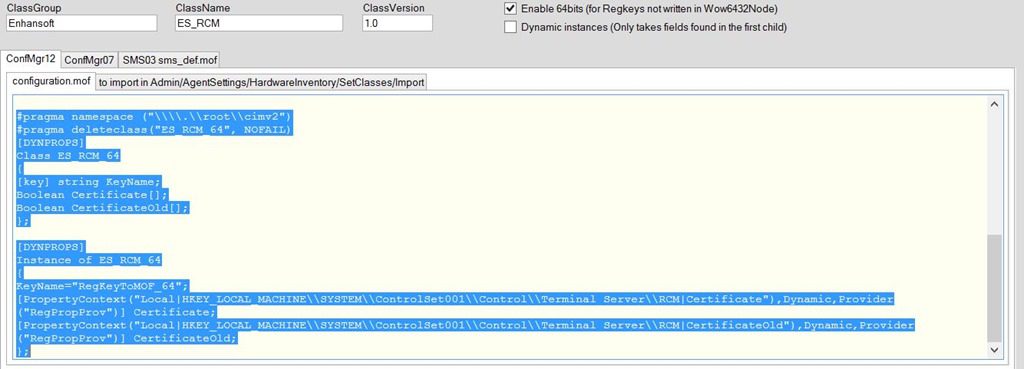Check the Dynamic instances checkbox
This screenshot has width=1024, height=369.
click(510, 27)
